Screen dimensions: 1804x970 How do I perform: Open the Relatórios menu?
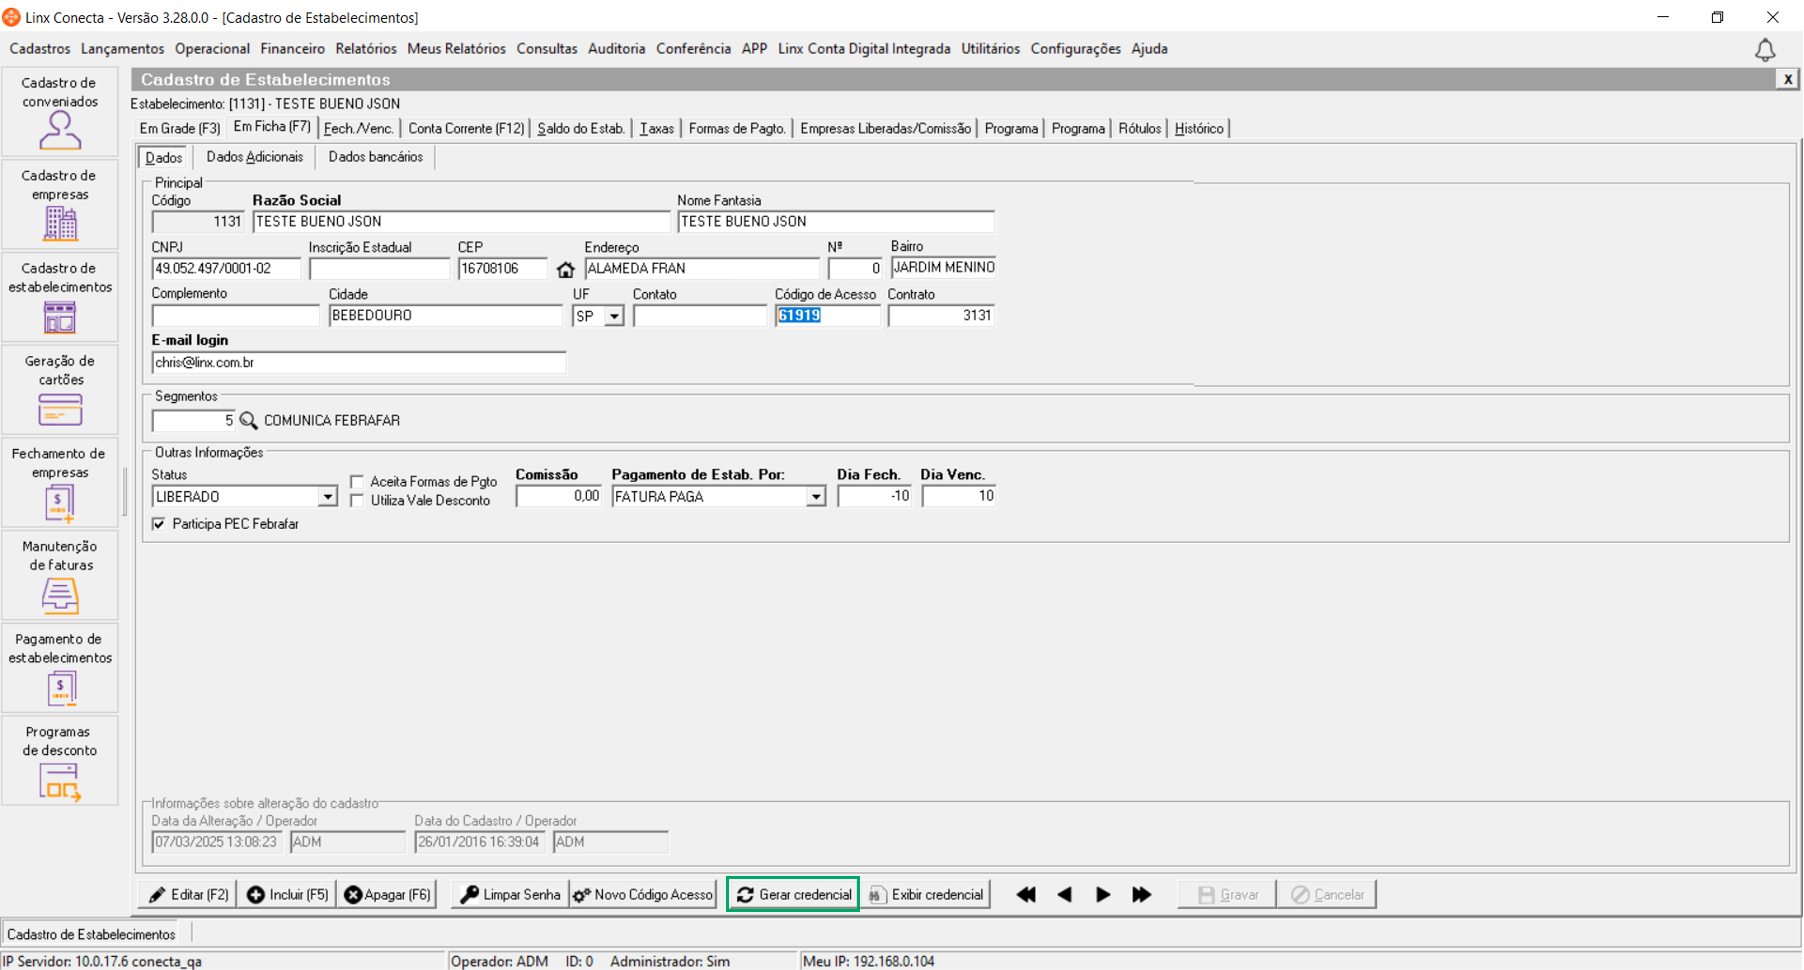point(366,49)
